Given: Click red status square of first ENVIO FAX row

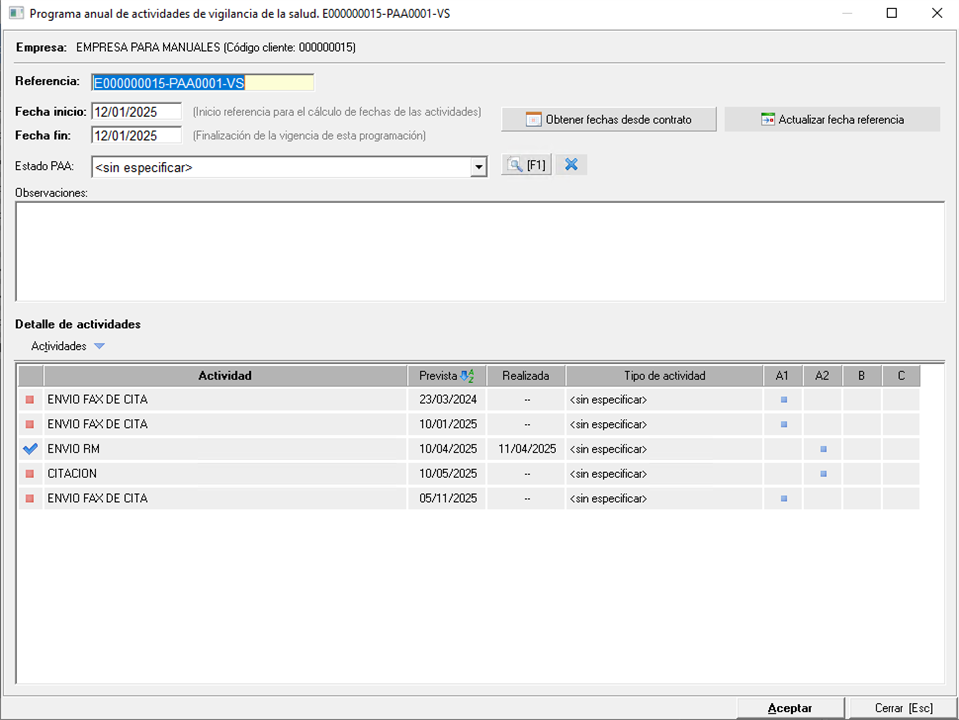Looking at the screenshot, I should [30, 400].
